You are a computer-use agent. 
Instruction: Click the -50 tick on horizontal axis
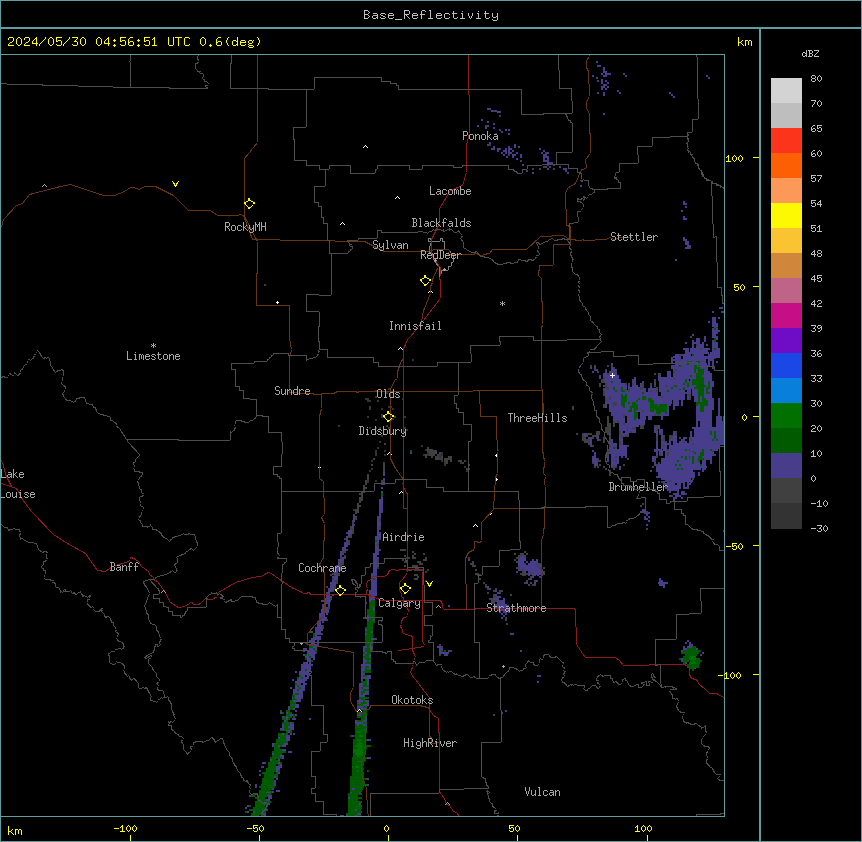[255, 828]
